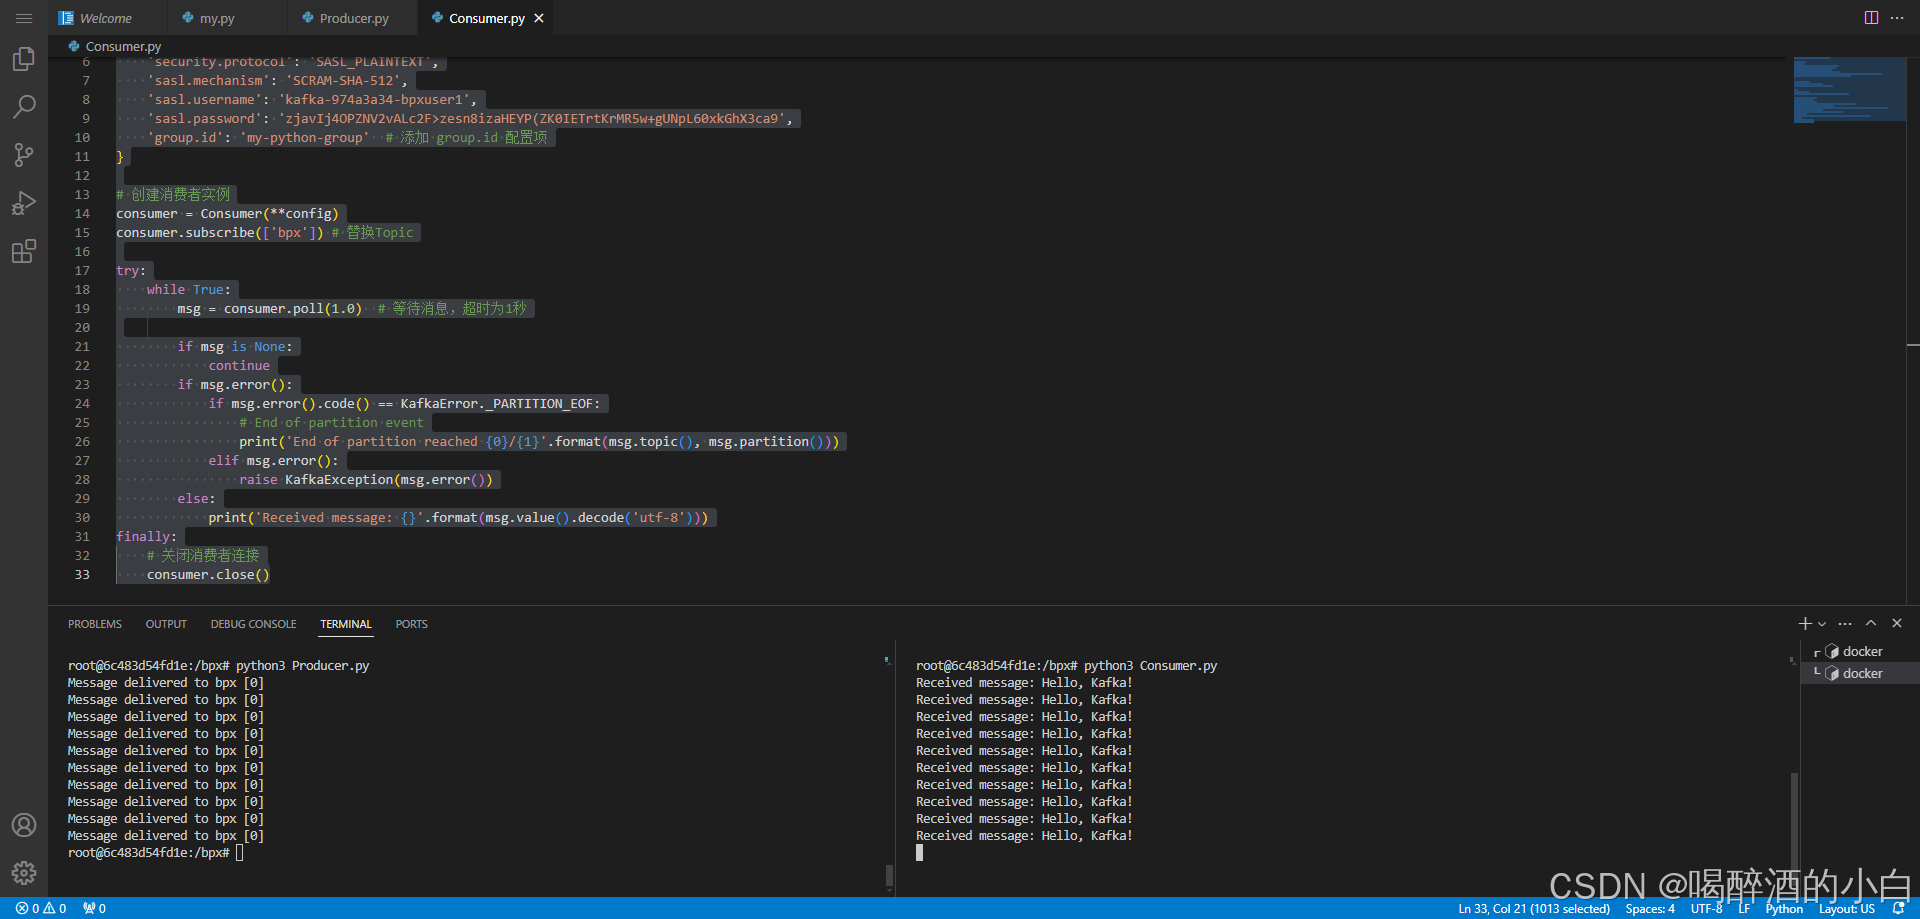Open terminal panel ellipsis views menu
Viewport: 1920px width, 919px height.
click(1845, 623)
